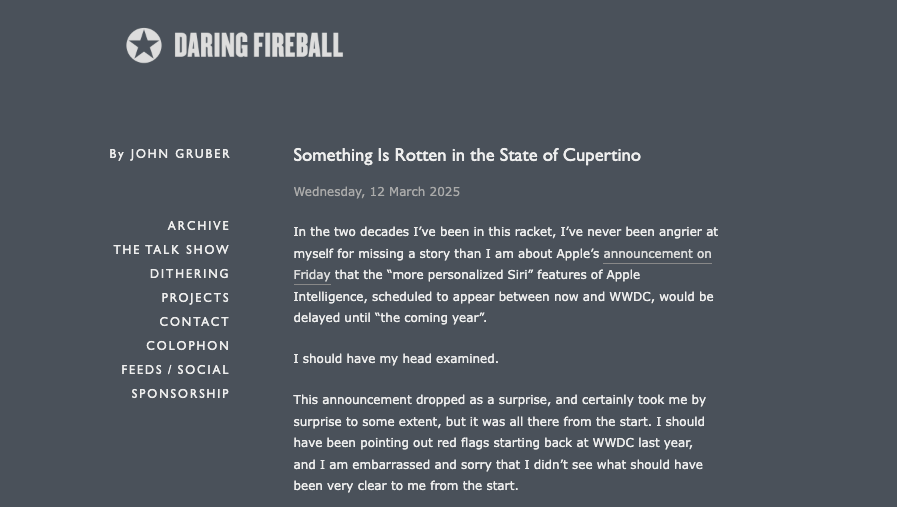Click the text 'the coming year'
The width and height of the screenshot is (897, 507).
pos(430,318)
